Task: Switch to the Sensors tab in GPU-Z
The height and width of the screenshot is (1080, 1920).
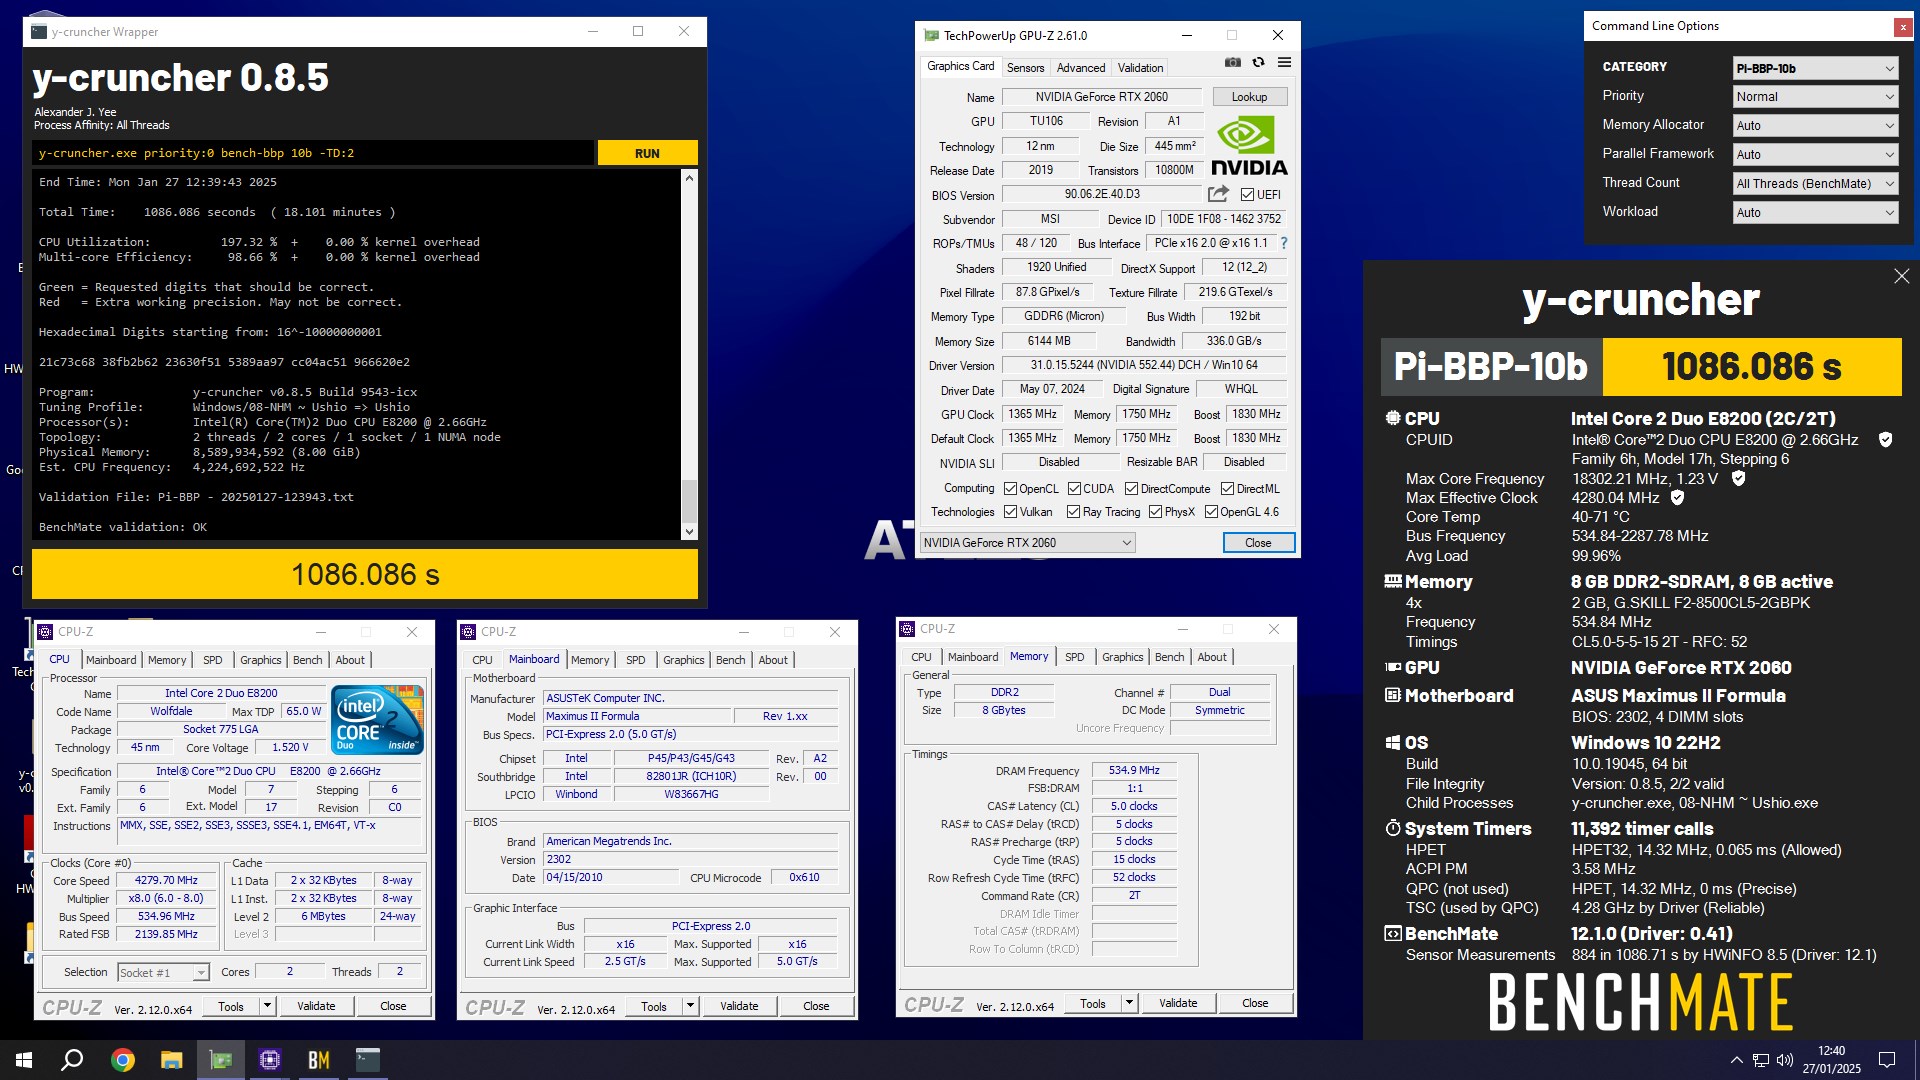Action: coord(1025,68)
